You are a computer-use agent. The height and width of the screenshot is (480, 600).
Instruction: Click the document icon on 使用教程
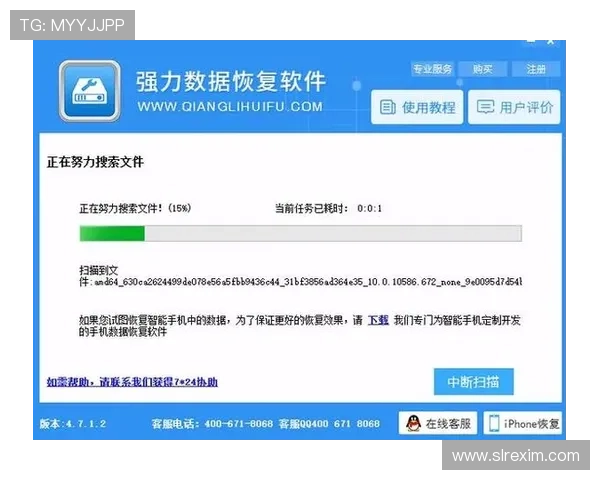click(388, 107)
